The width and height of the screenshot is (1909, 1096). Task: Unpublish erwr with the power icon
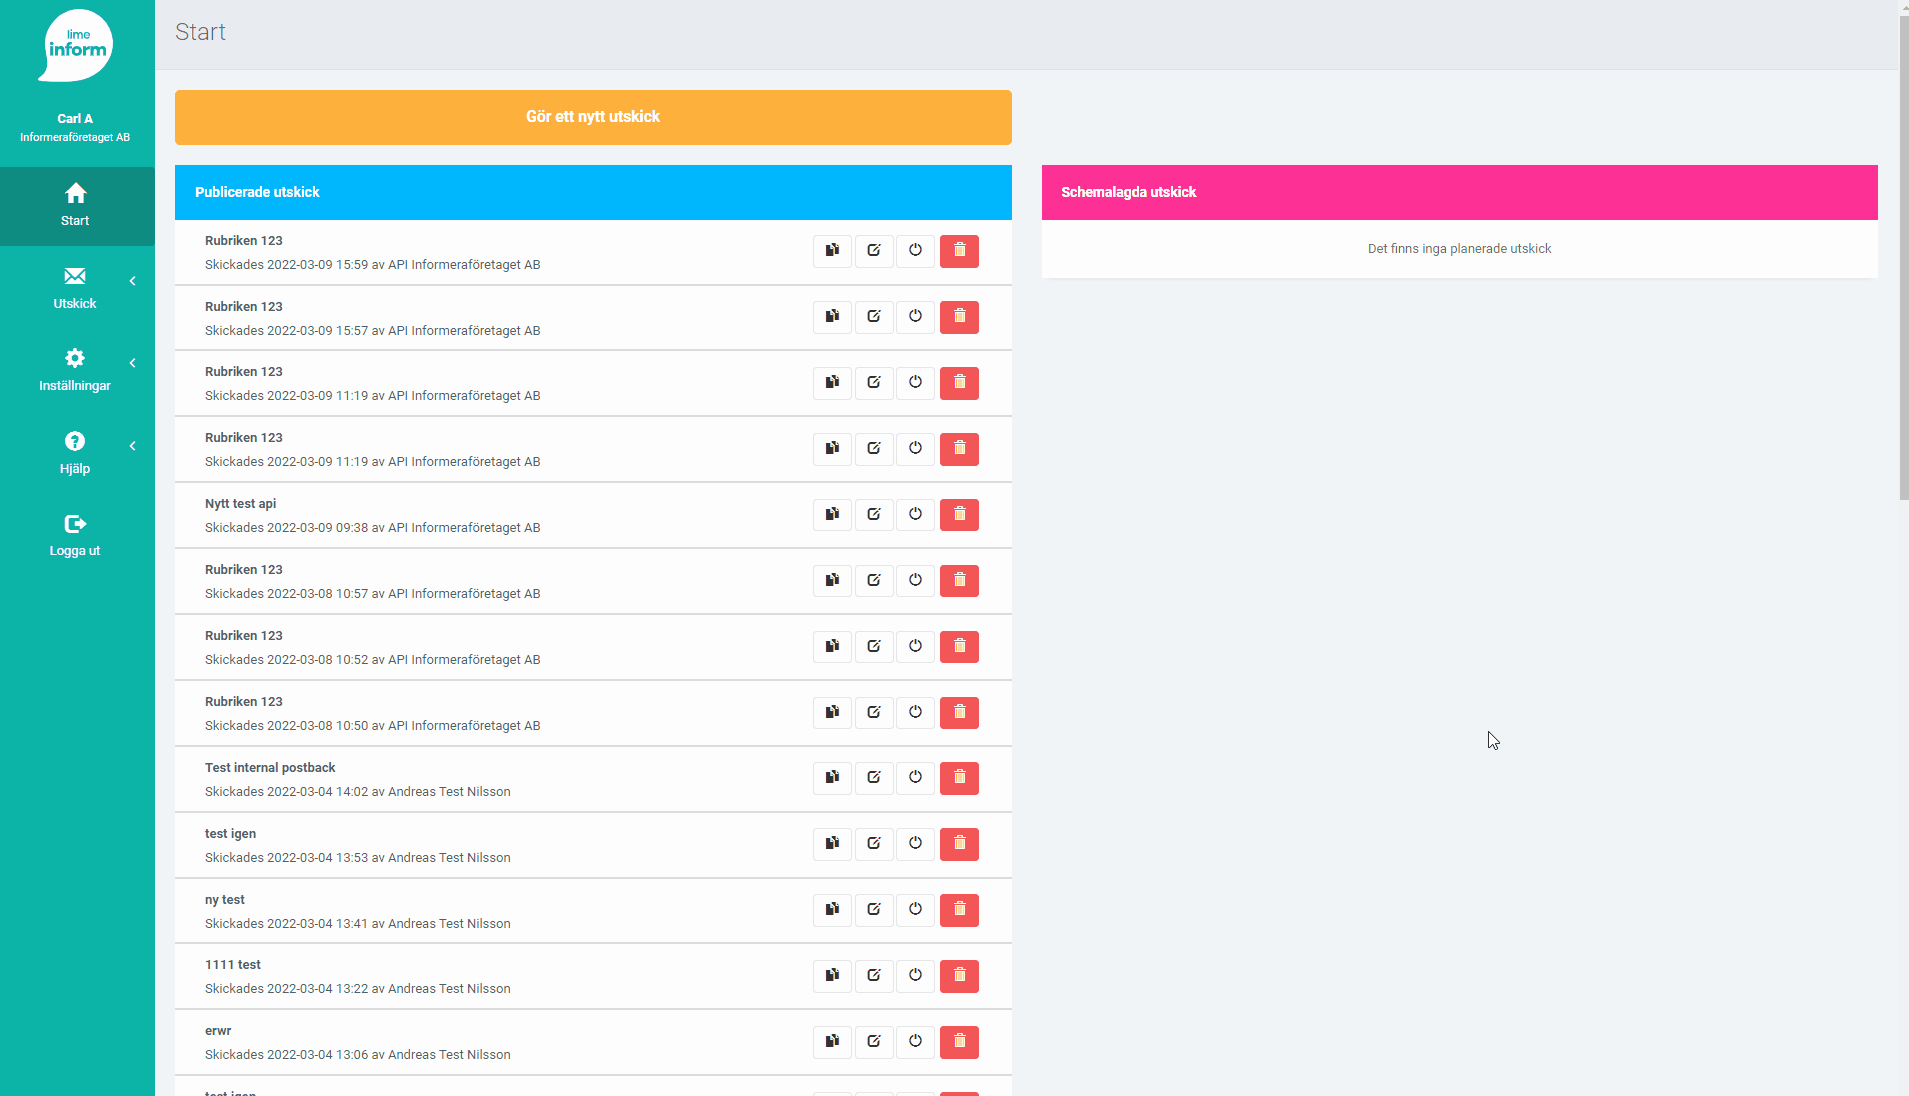[915, 1042]
